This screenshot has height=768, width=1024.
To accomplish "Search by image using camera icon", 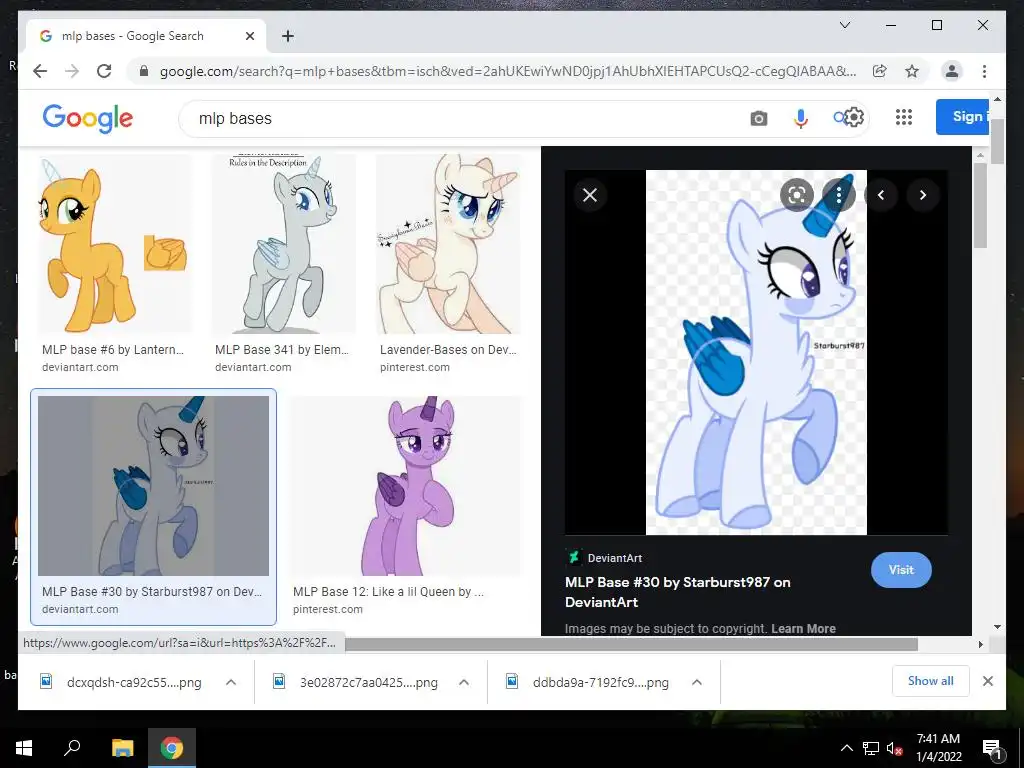I will 758,118.
